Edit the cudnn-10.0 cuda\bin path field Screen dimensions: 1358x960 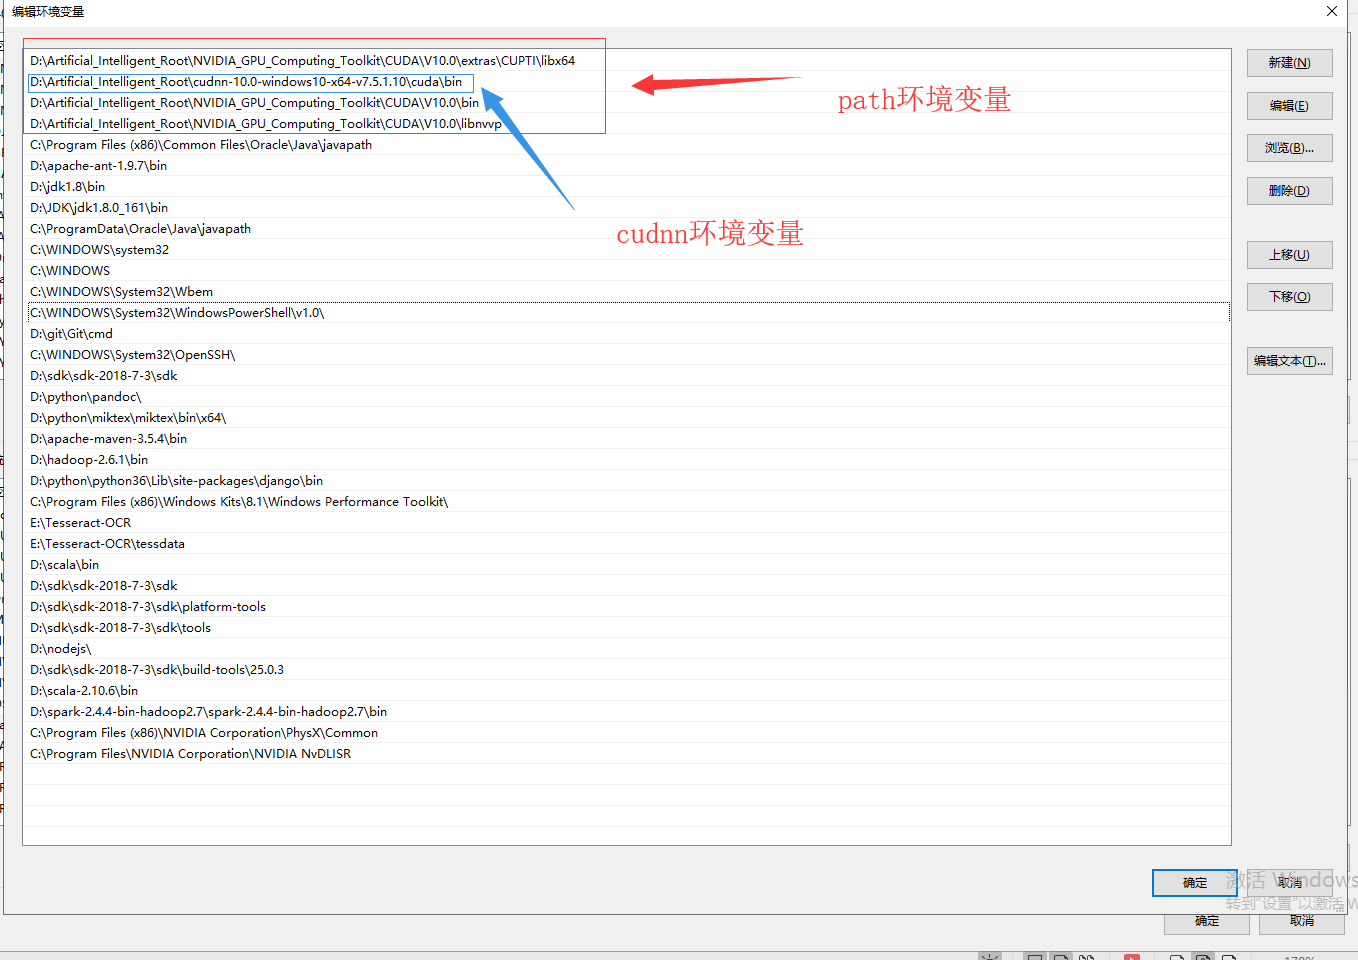(x=250, y=82)
